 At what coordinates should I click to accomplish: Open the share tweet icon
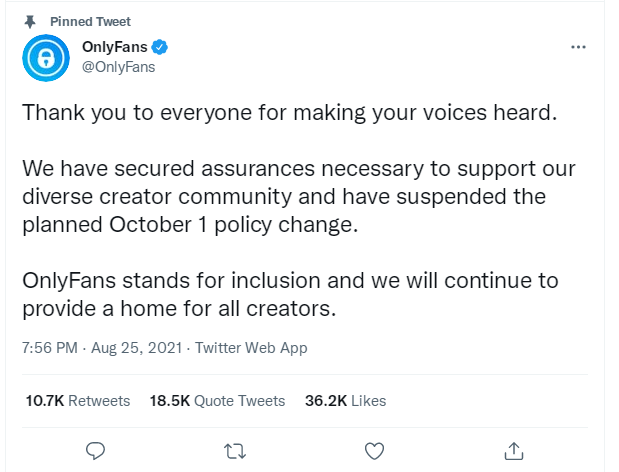514,449
